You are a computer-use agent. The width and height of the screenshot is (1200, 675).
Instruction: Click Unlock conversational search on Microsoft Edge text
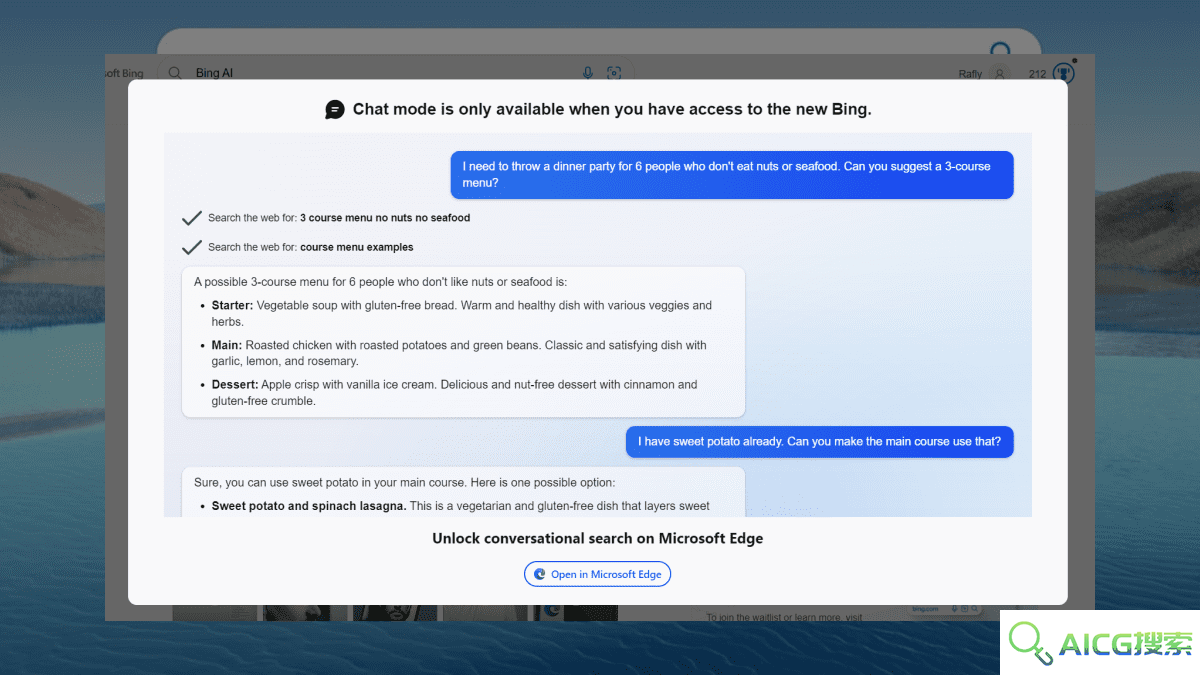click(x=598, y=538)
